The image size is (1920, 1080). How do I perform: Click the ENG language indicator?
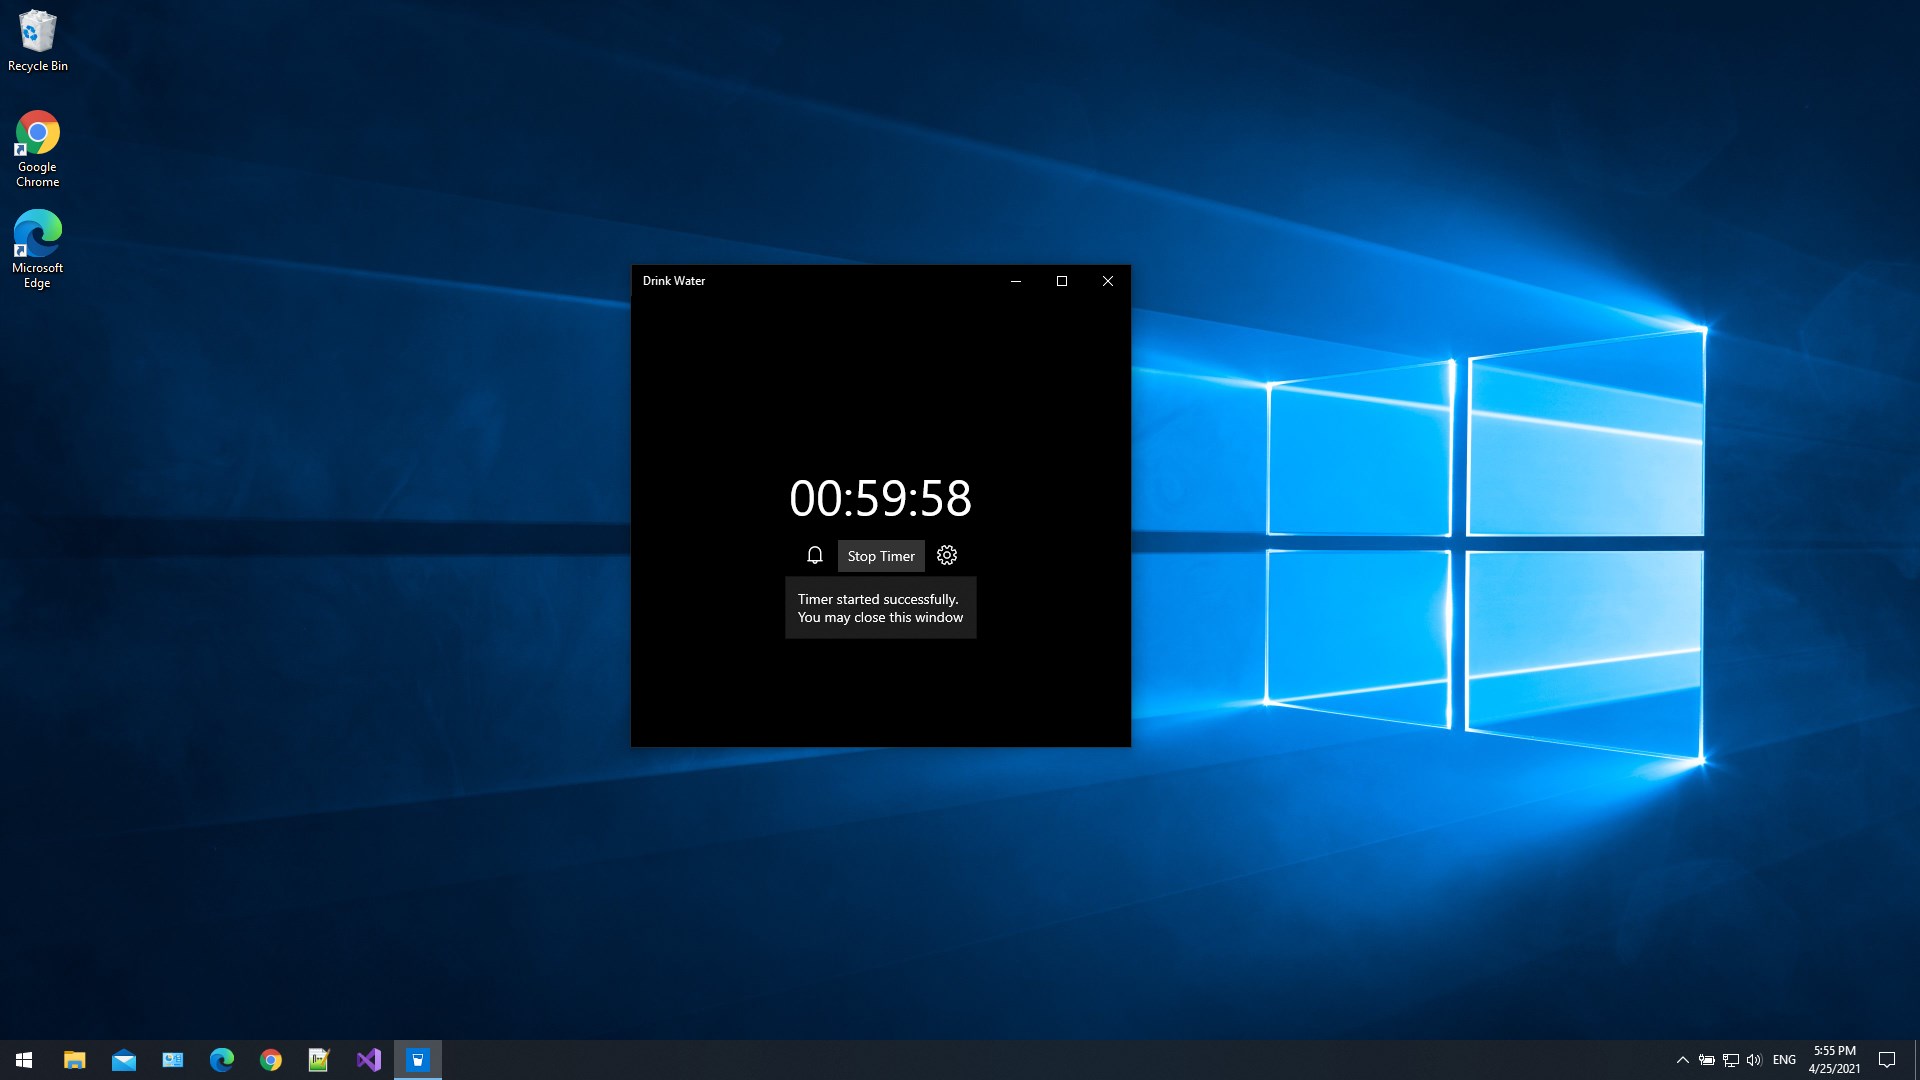click(1784, 1060)
